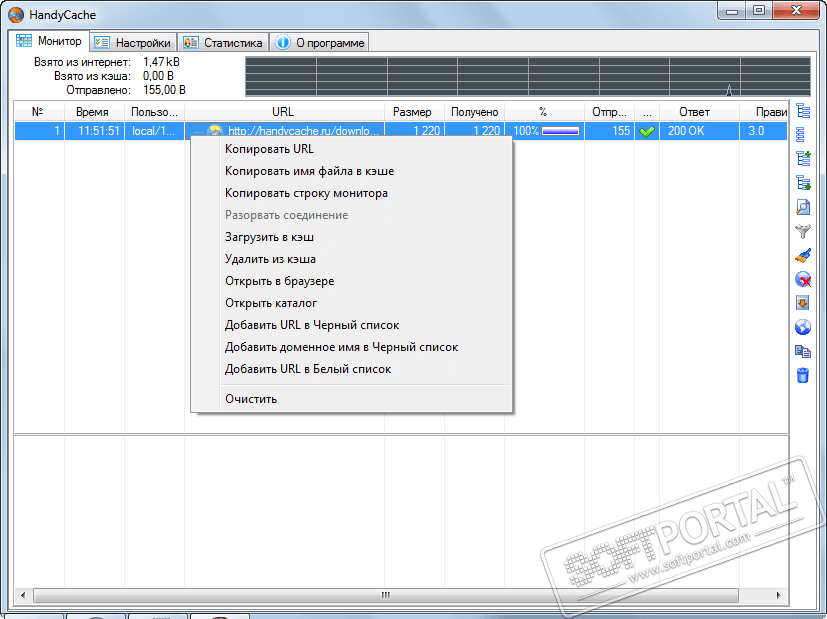Image resolution: width=827 pixels, height=619 pixels.
Task: Select Открыть в браузере
Action: pyautogui.click(x=351, y=281)
